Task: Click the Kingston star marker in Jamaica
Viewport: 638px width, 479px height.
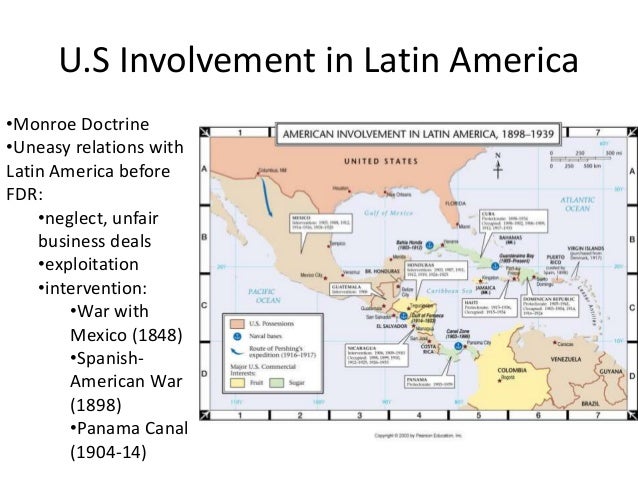Action: pos(481,281)
